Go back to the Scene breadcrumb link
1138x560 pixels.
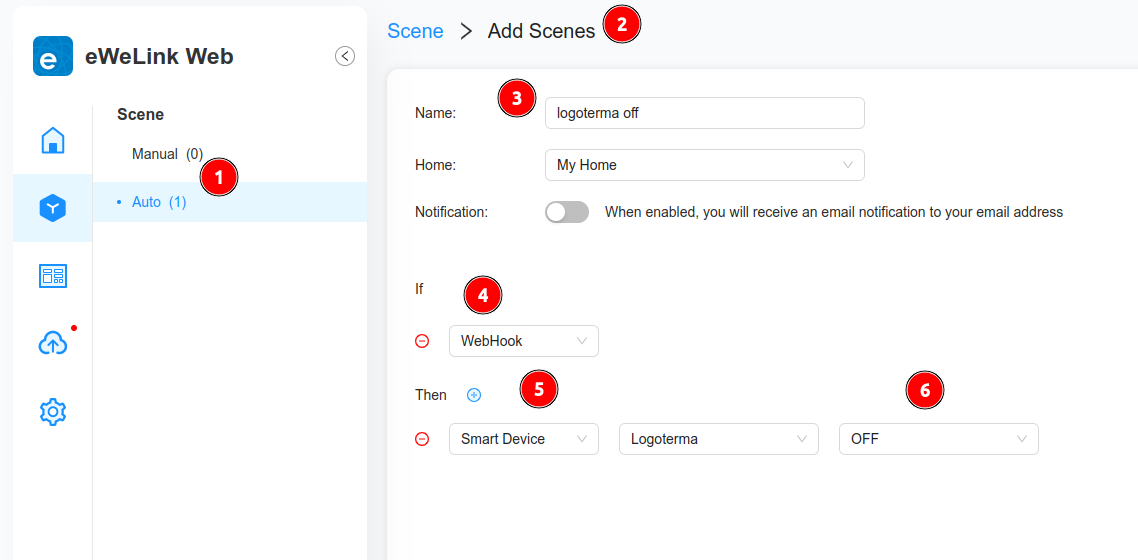click(415, 30)
